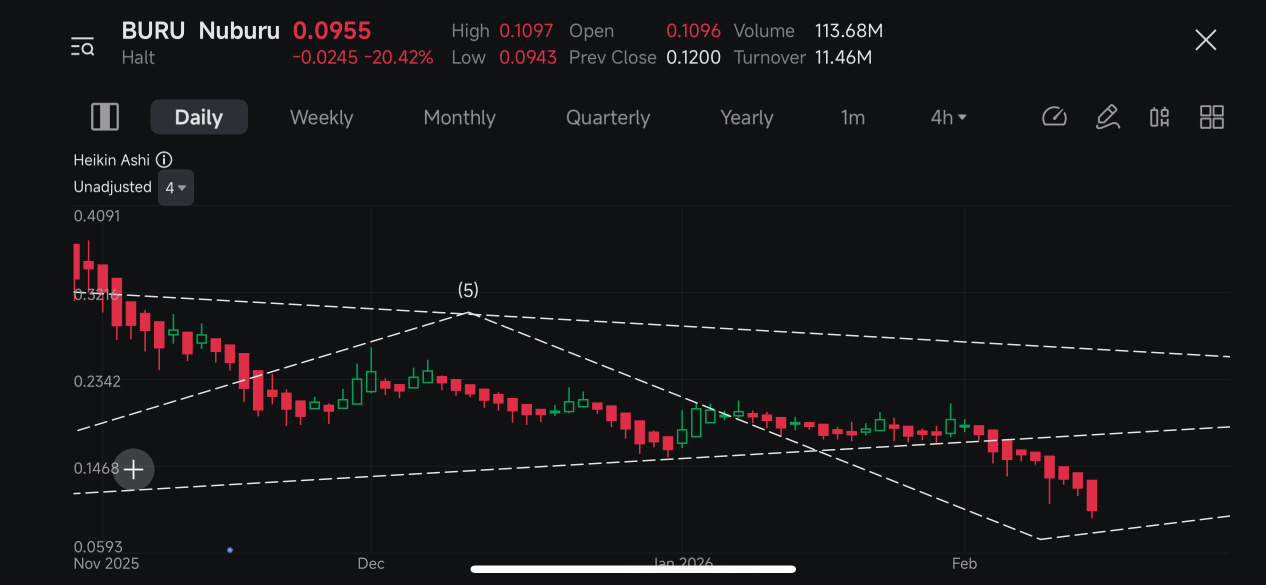Click the current price 0.0955
The width and height of the screenshot is (1266, 585).
coord(332,31)
